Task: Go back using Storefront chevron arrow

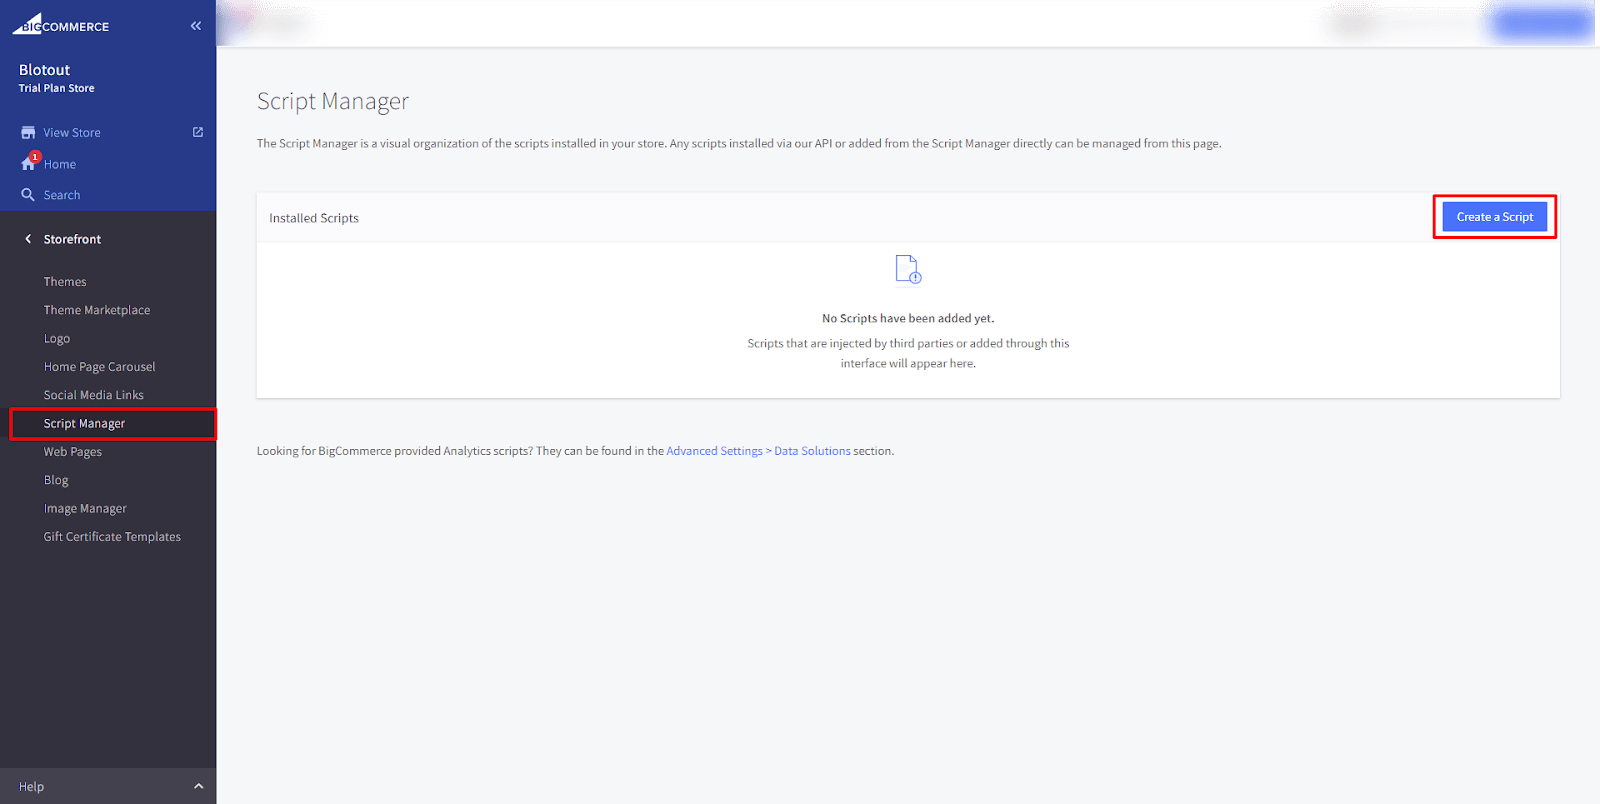Action: [x=28, y=239]
